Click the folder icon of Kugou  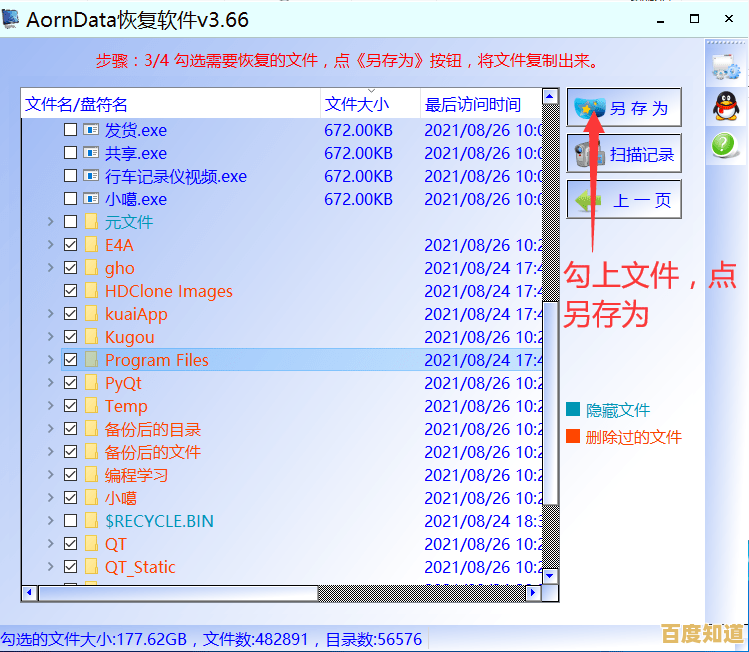(91, 336)
